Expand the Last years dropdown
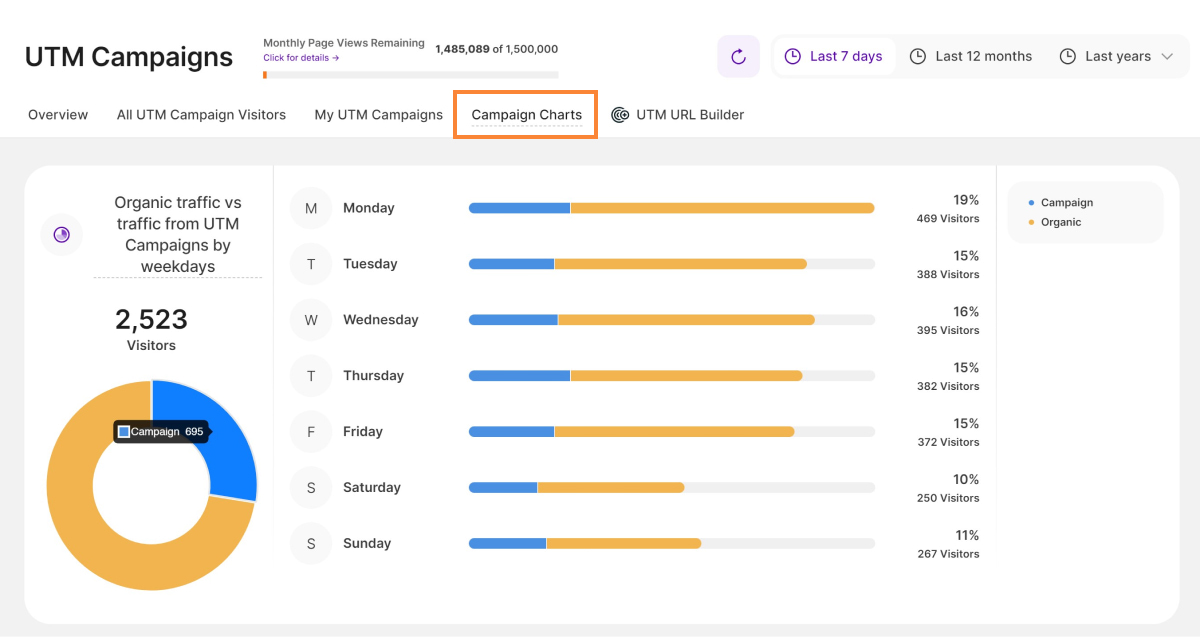 1117,57
